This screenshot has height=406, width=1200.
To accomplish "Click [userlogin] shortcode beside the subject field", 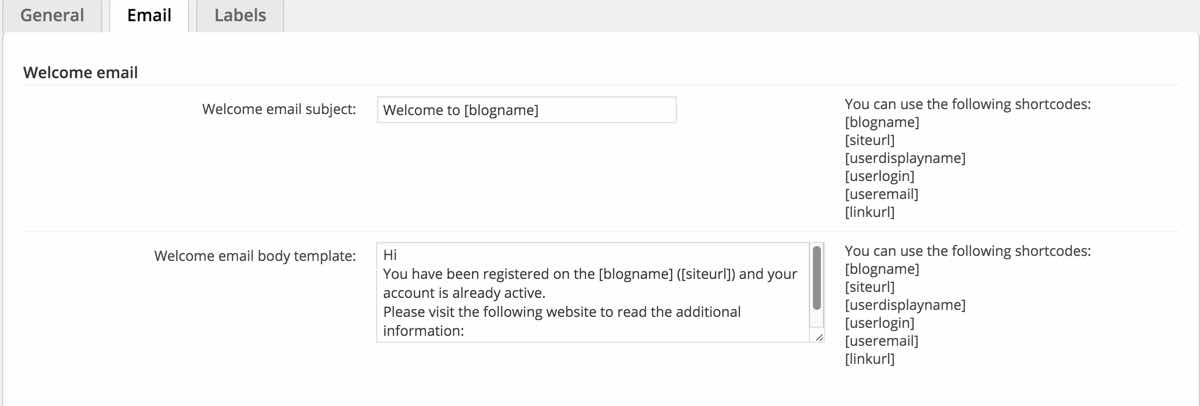I will coord(879,176).
